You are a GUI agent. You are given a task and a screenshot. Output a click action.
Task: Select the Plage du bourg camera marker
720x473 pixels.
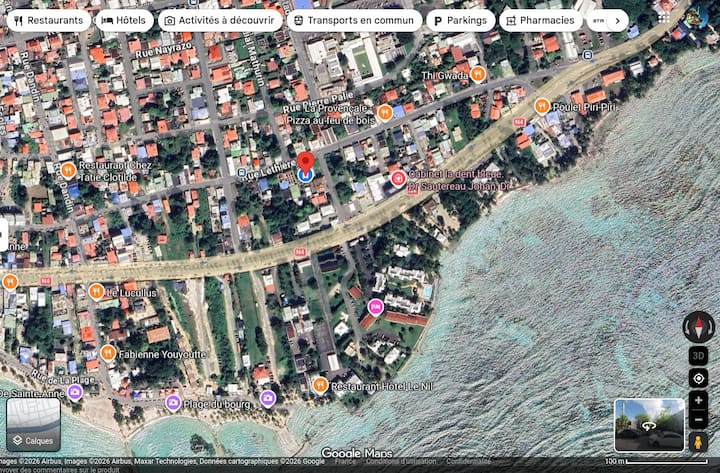point(173,403)
